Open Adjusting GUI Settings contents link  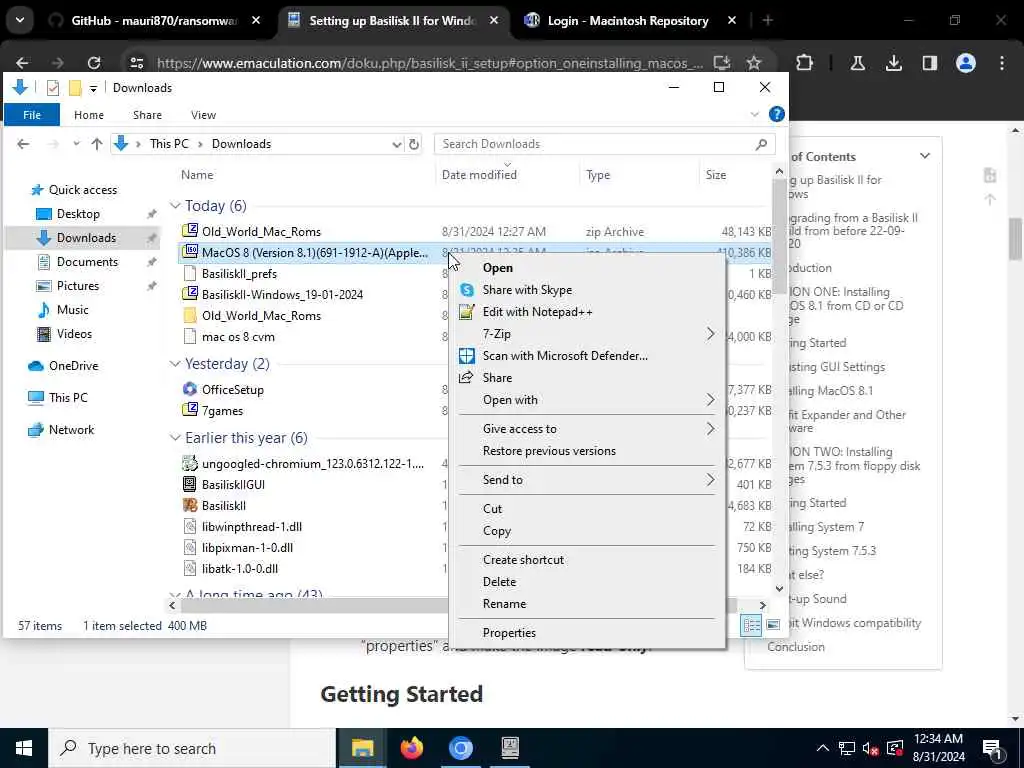836,367
